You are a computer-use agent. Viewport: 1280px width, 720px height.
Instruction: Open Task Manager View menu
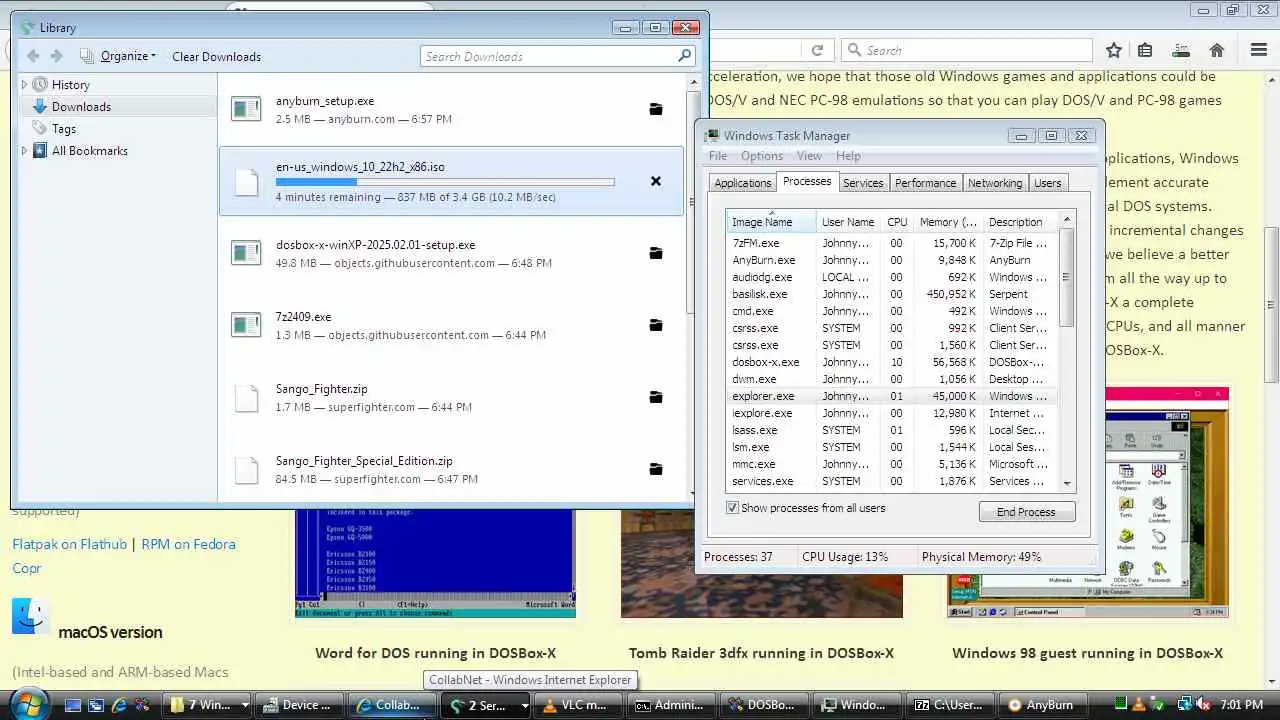tap(809, 156)
